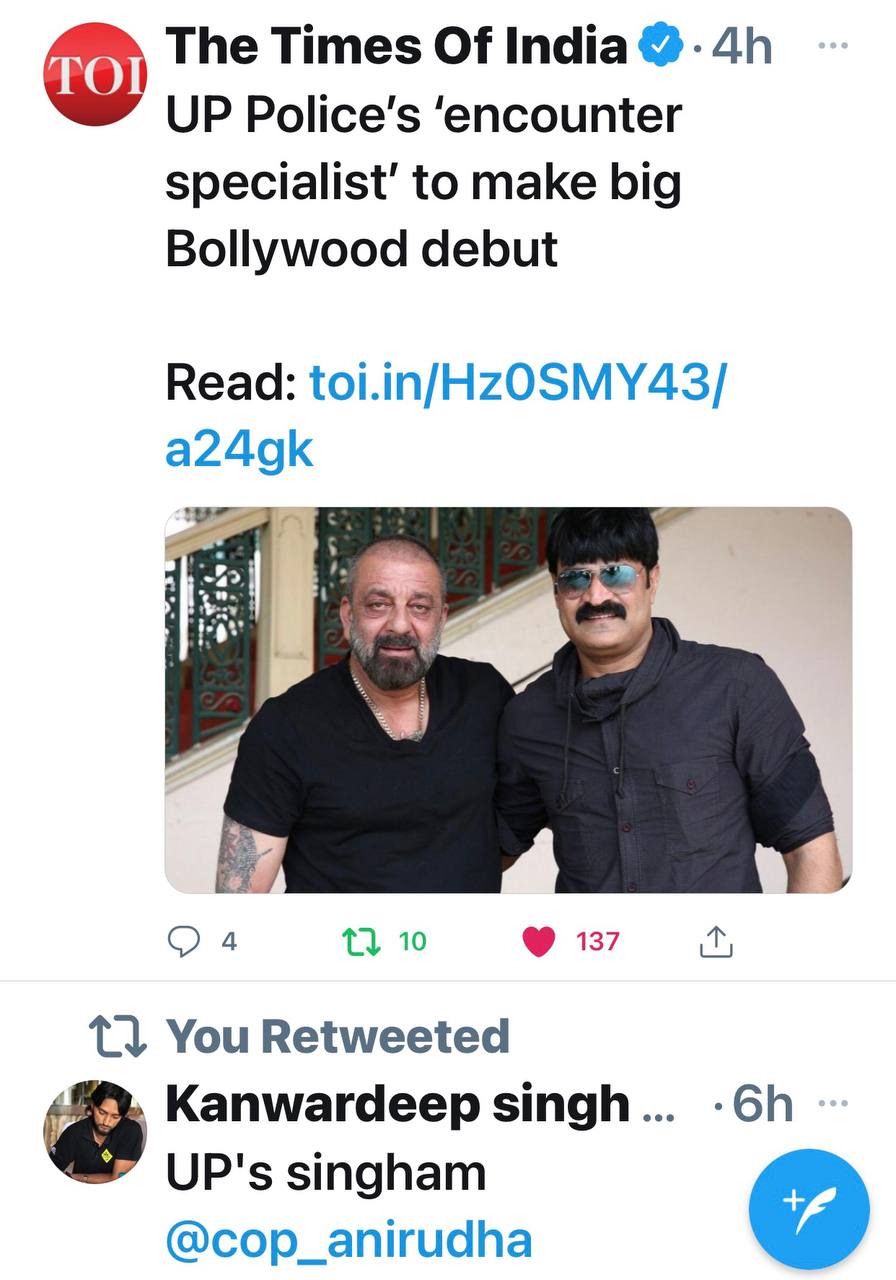Open The Times Of India account name
The width and height of the screenshot is (896, 1280).
click(x=396, y=47)
